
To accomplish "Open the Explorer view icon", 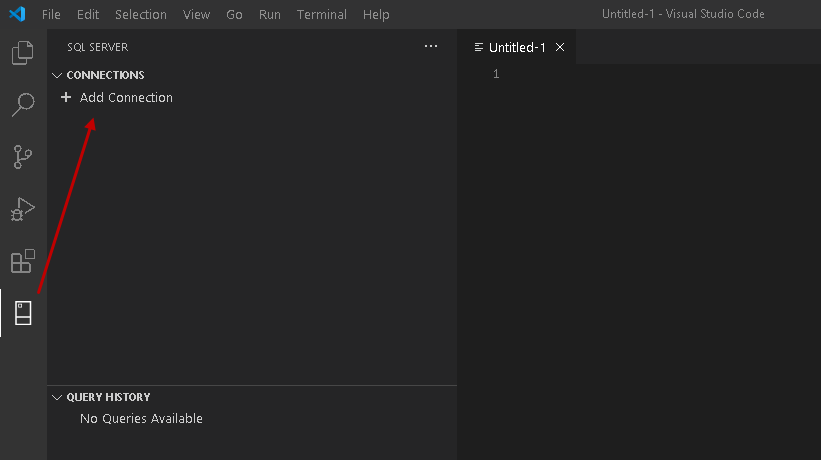I will pos(22,53).
